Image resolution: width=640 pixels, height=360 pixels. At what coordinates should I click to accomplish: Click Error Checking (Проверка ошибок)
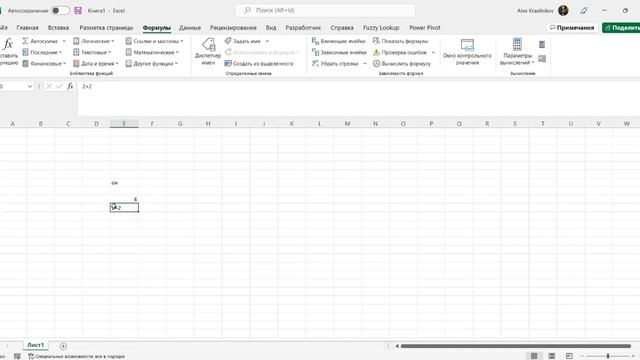tap(400, 52)
